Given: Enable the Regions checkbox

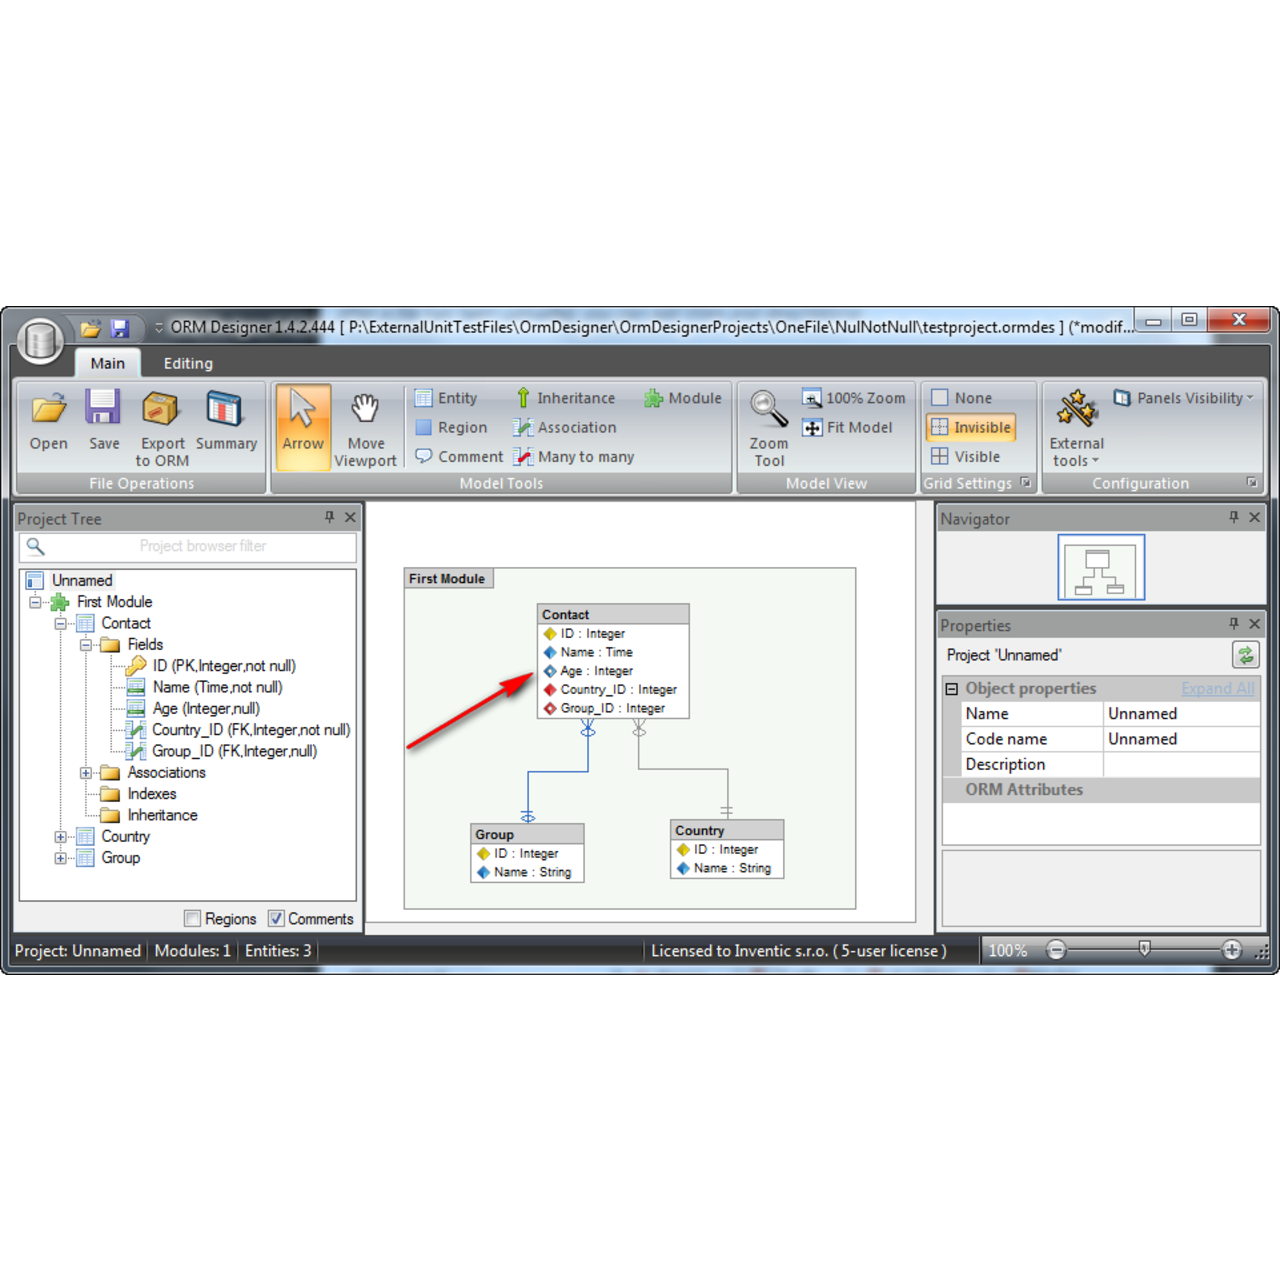Looking at the screenshot, I should pyautogui.click(x=193, y=919).
